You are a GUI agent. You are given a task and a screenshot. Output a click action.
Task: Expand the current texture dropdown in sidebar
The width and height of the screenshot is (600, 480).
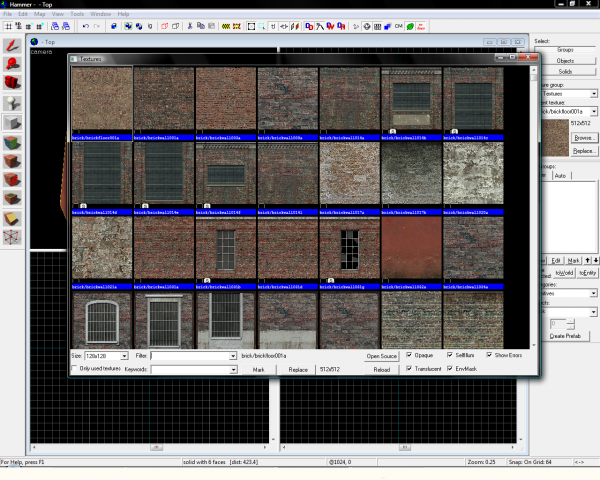(593, 111)
